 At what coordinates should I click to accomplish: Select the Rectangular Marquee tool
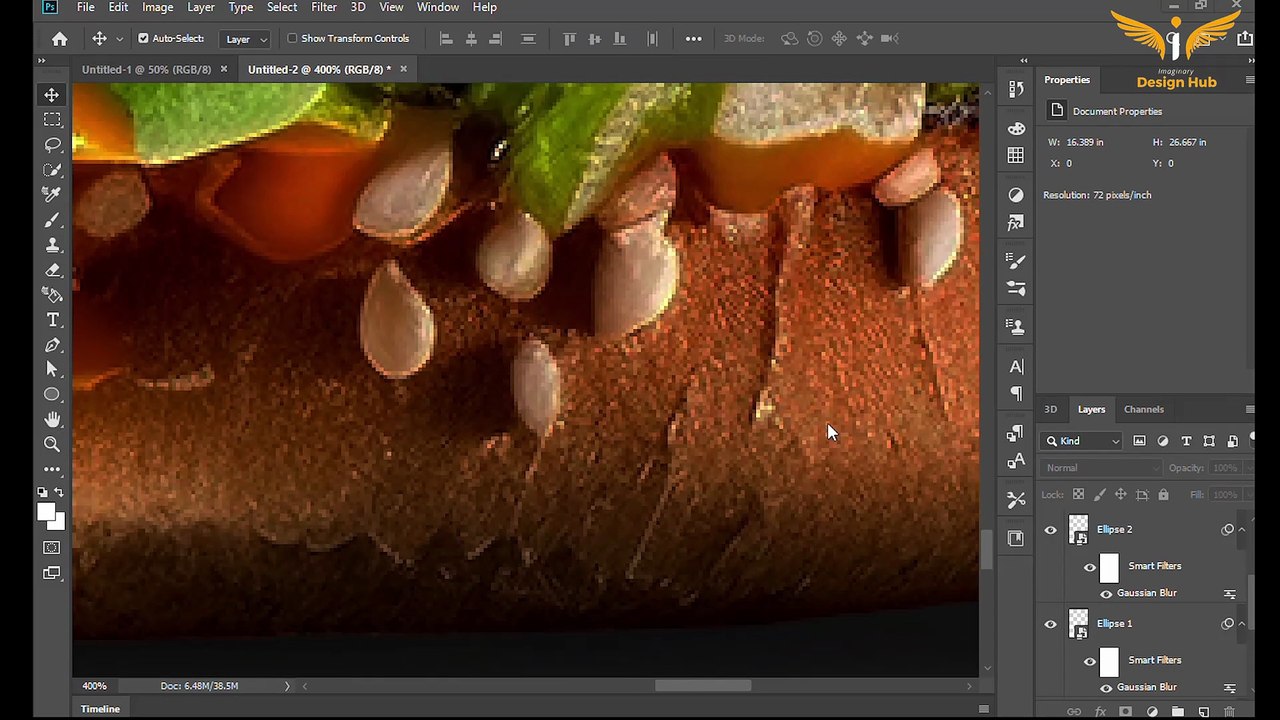click(x=52, y=120)
